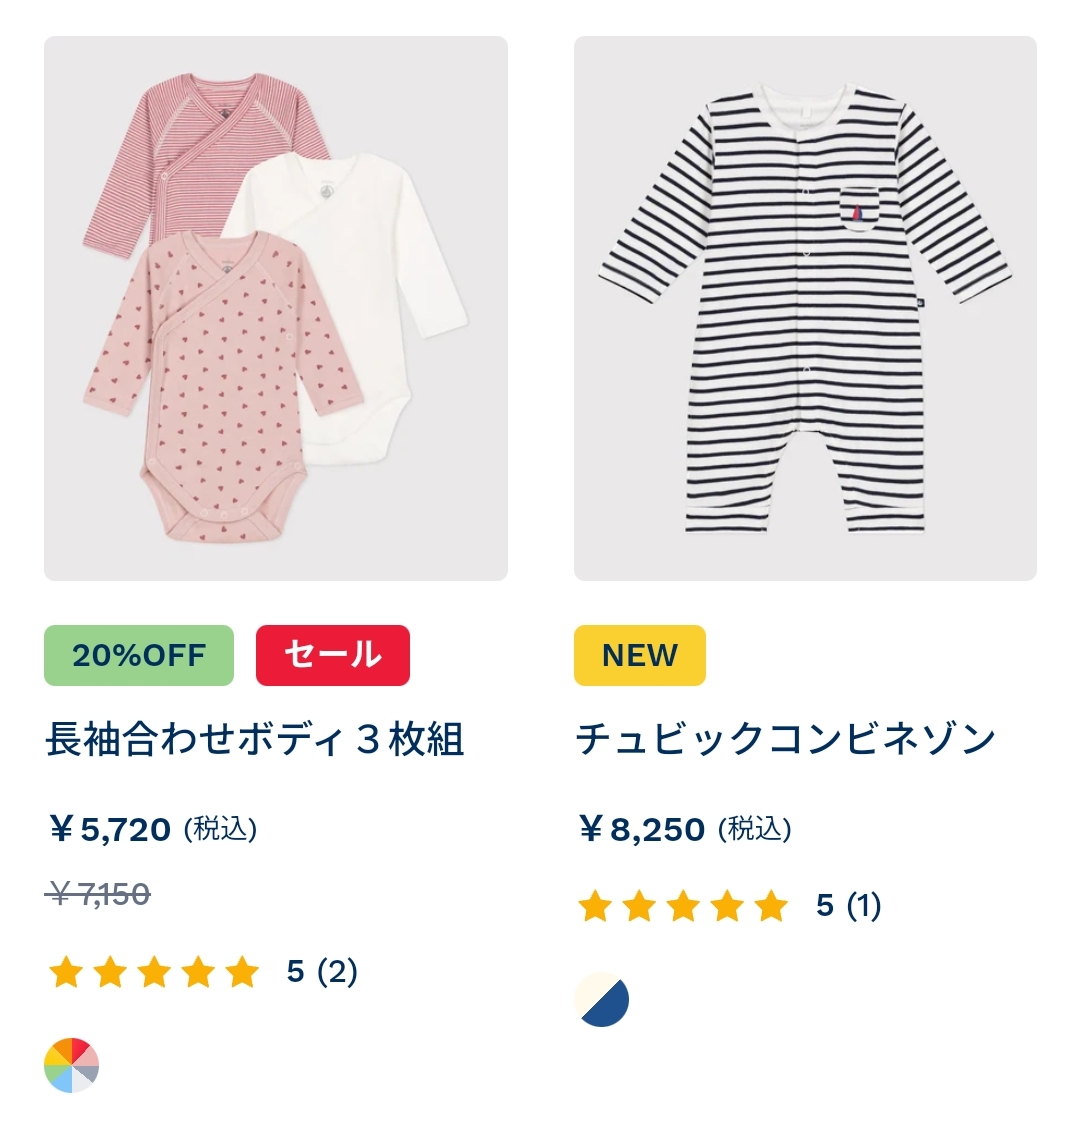Click the fifth star of the bodysuit rating
Viewport: 1080px width, 1130px height.
click(241, 971)
